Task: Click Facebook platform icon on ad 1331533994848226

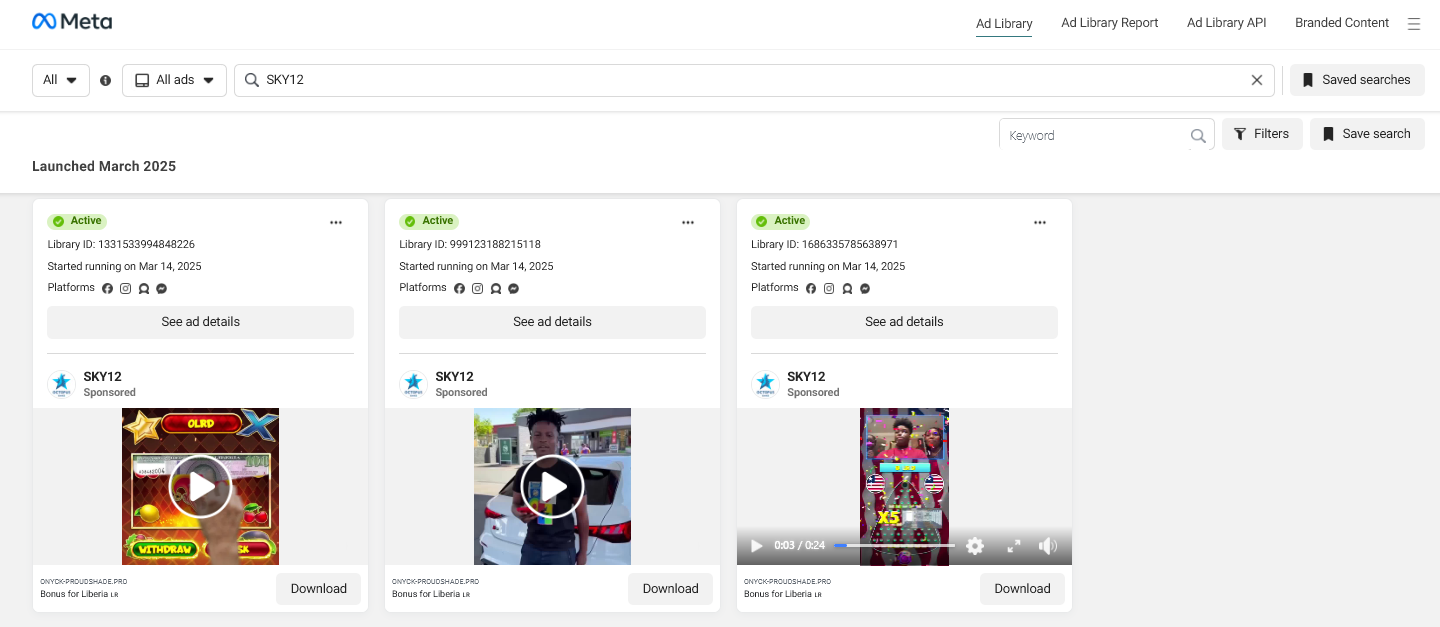Action: coord(108,288)
